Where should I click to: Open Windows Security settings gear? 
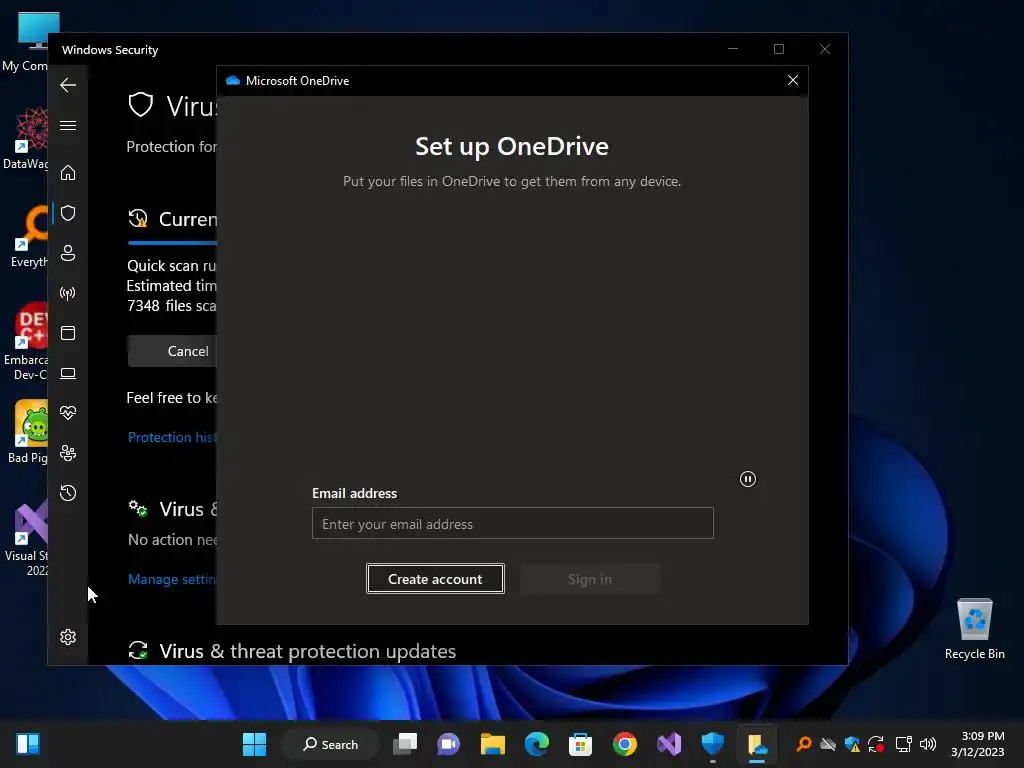(68, 637)
